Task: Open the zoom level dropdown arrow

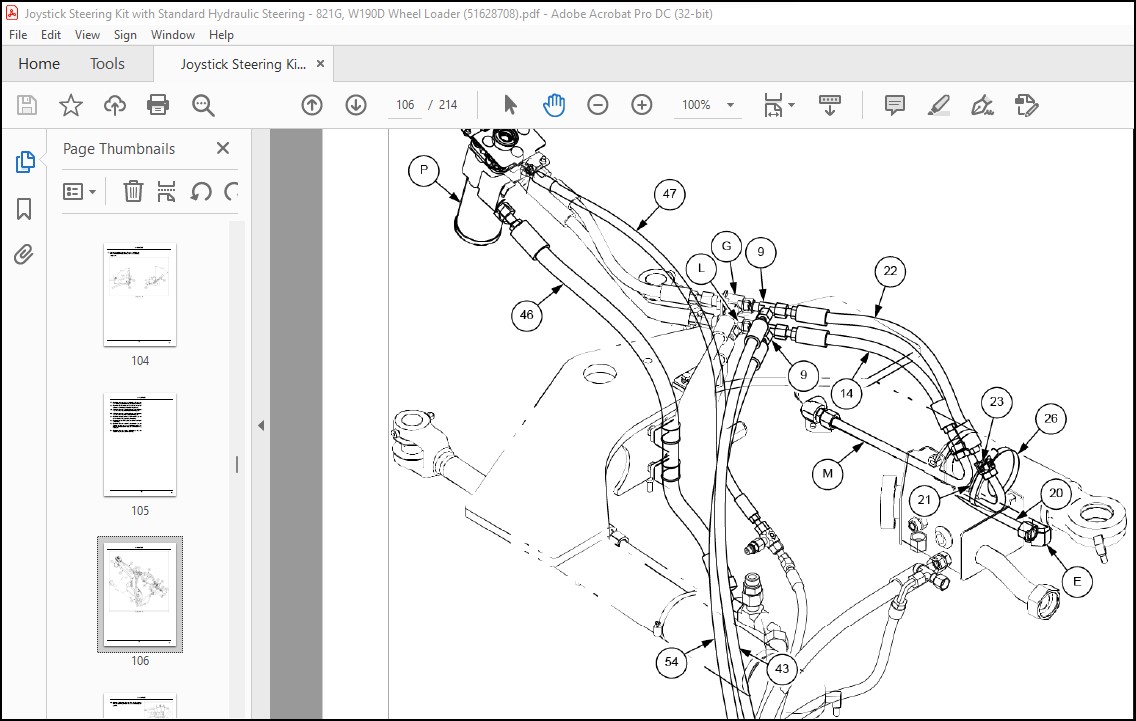Action: tap(730, 105)
